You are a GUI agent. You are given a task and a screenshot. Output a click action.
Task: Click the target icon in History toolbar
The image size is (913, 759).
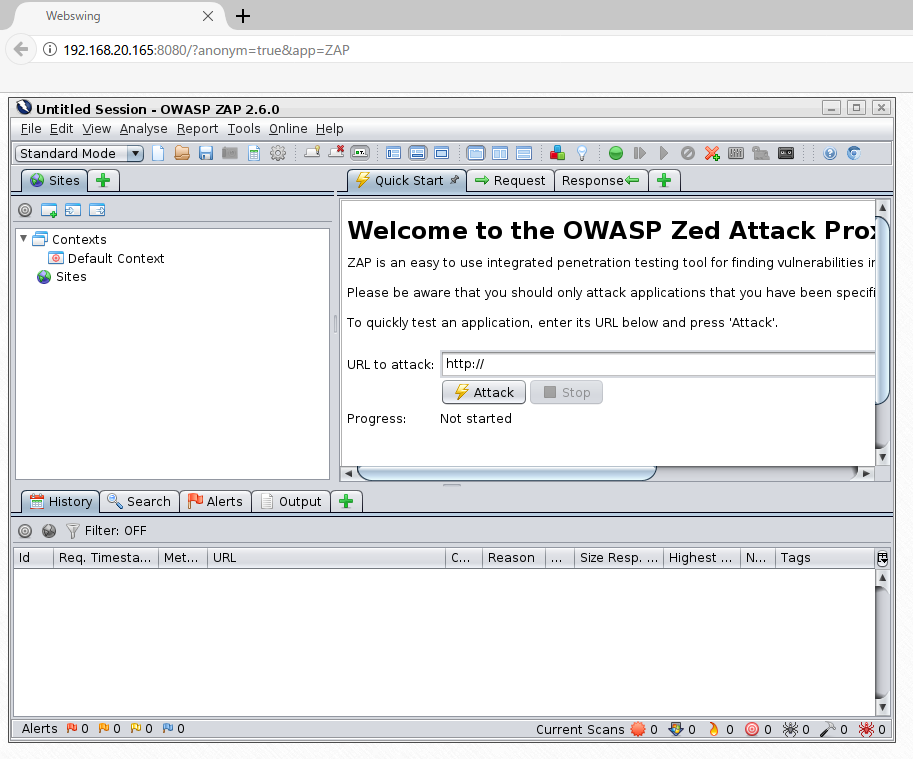(24, 530)
